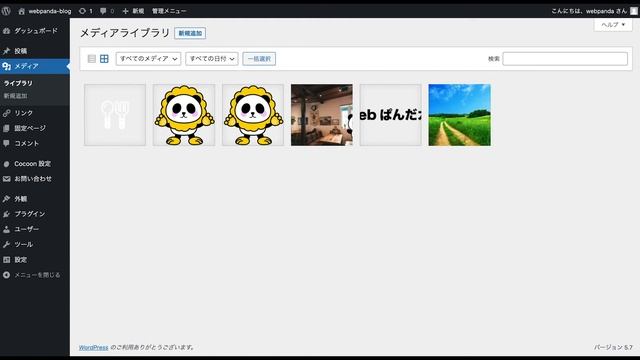Viewport: 640px width, 360px height.
Task: Click the settings sliders icon
Action: click(x=7, y=260)
